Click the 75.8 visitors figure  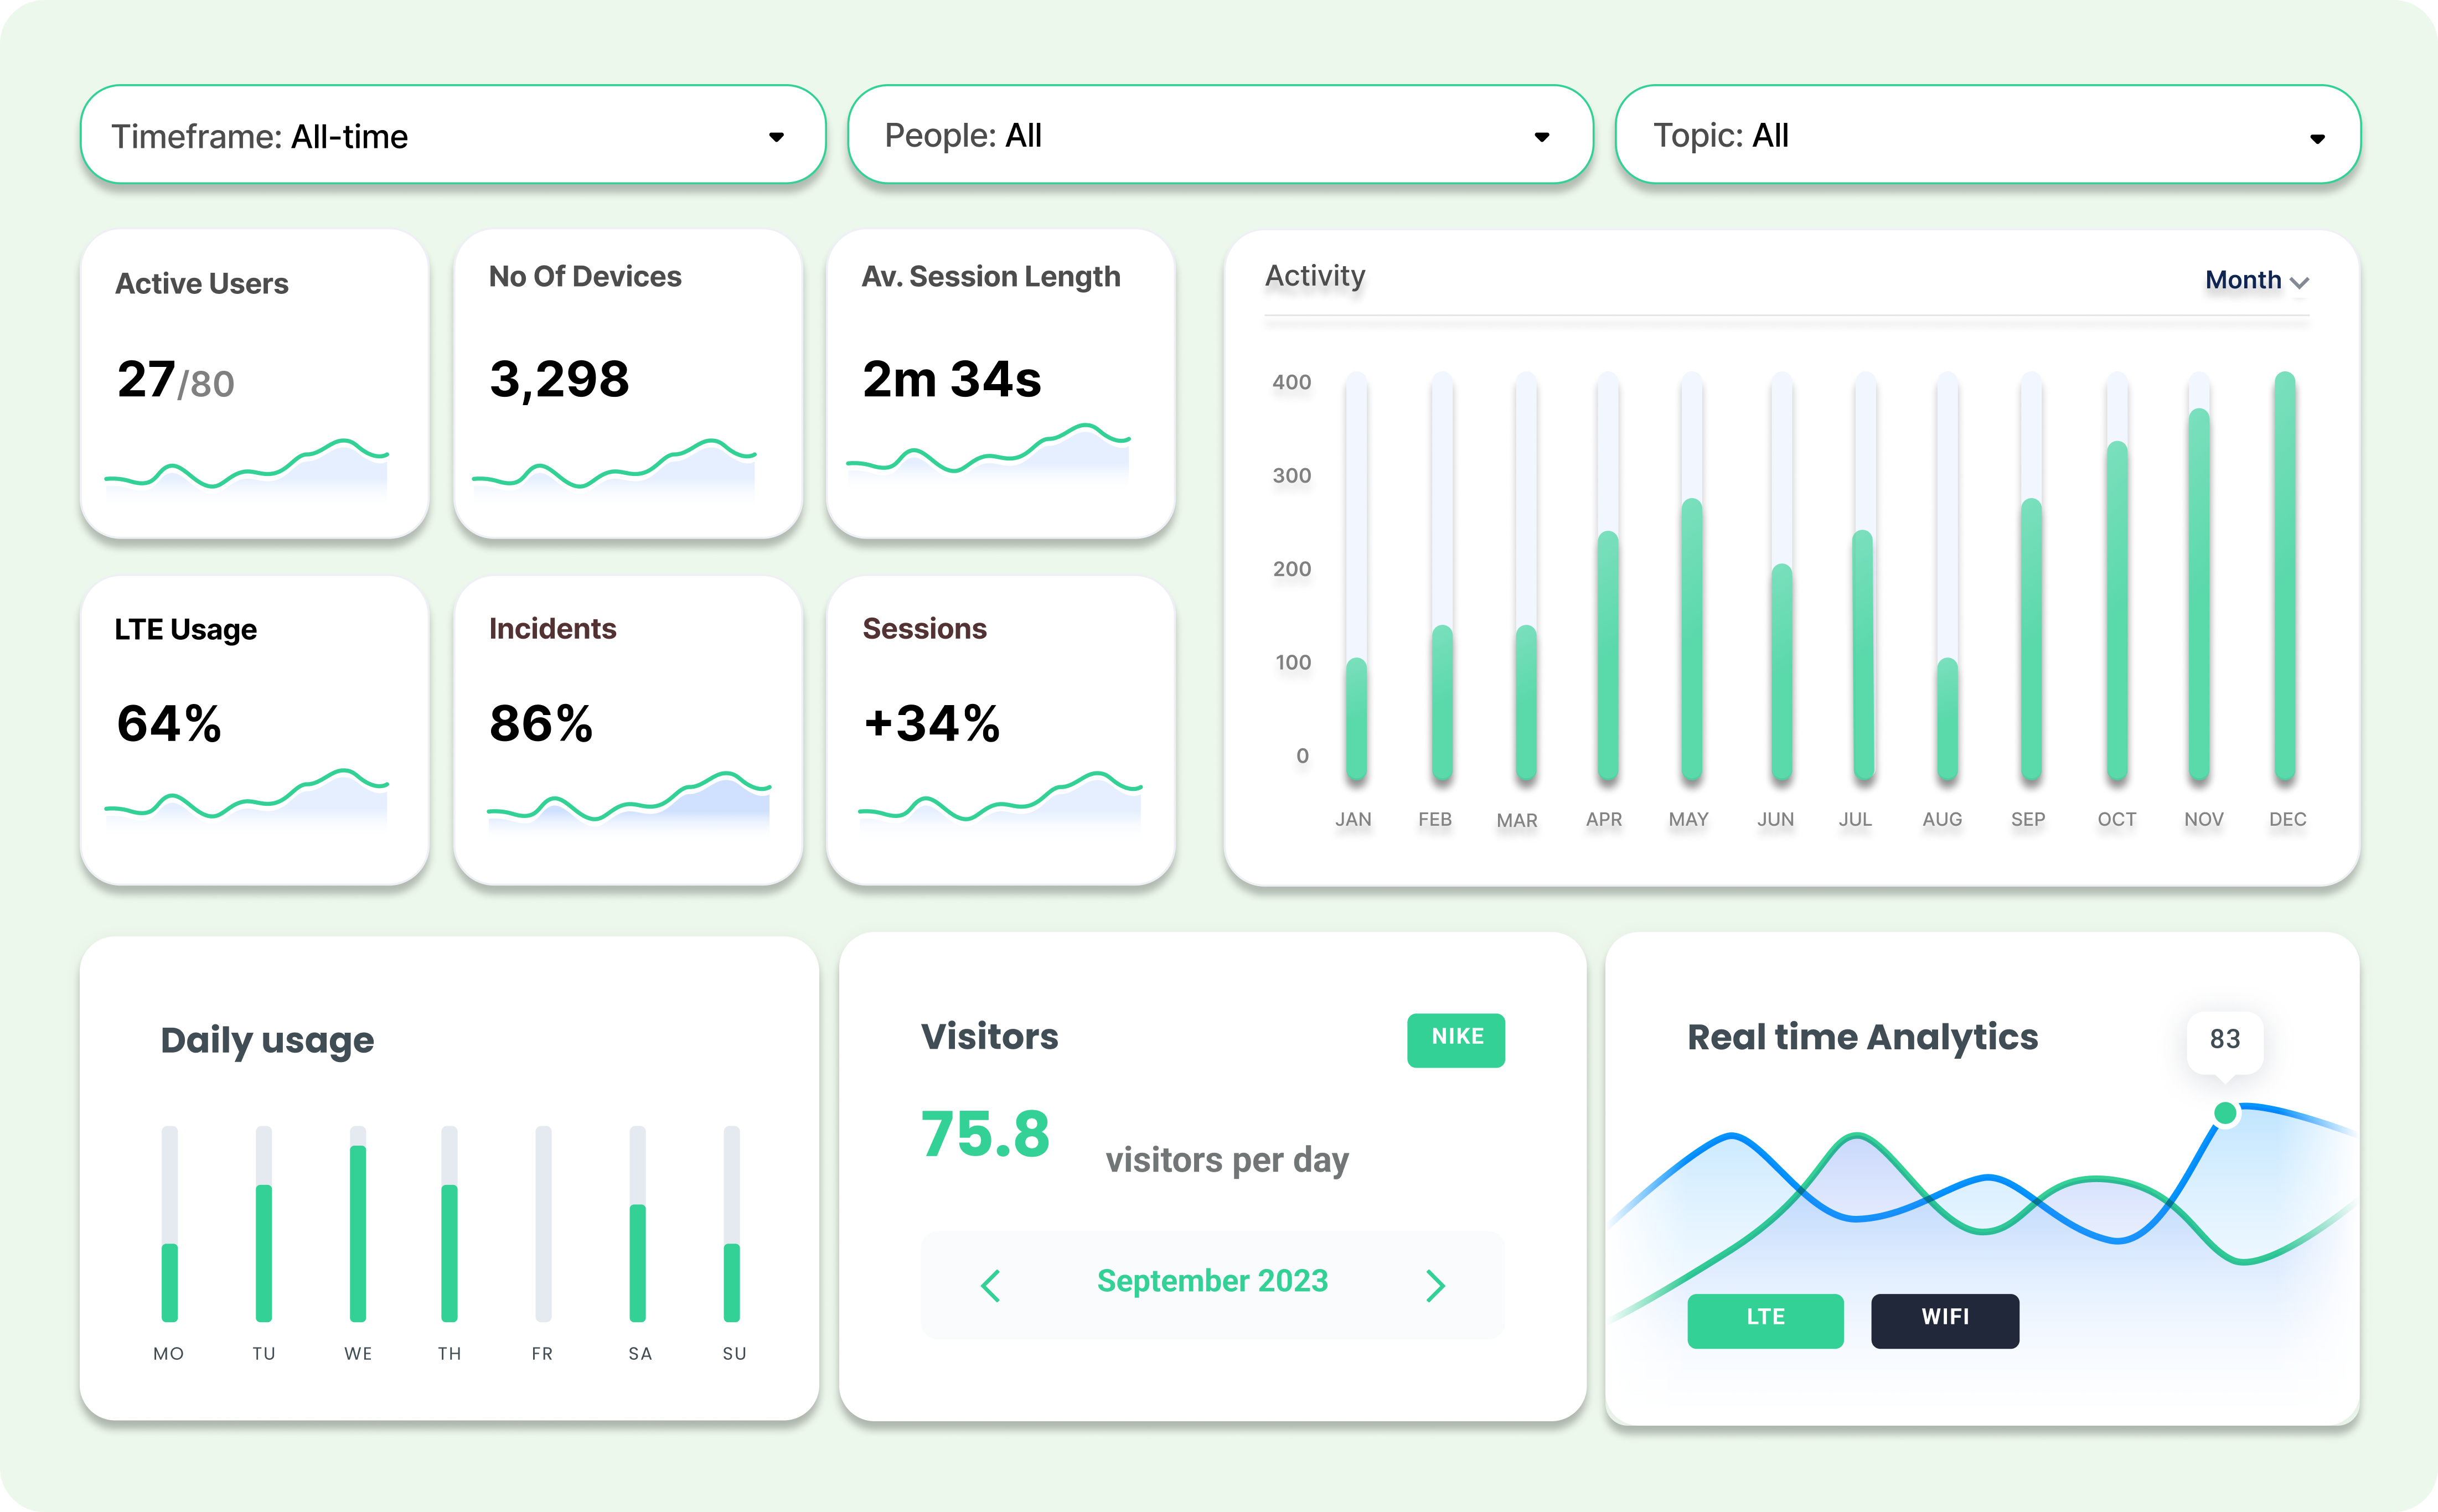(x=985, y=1135)
